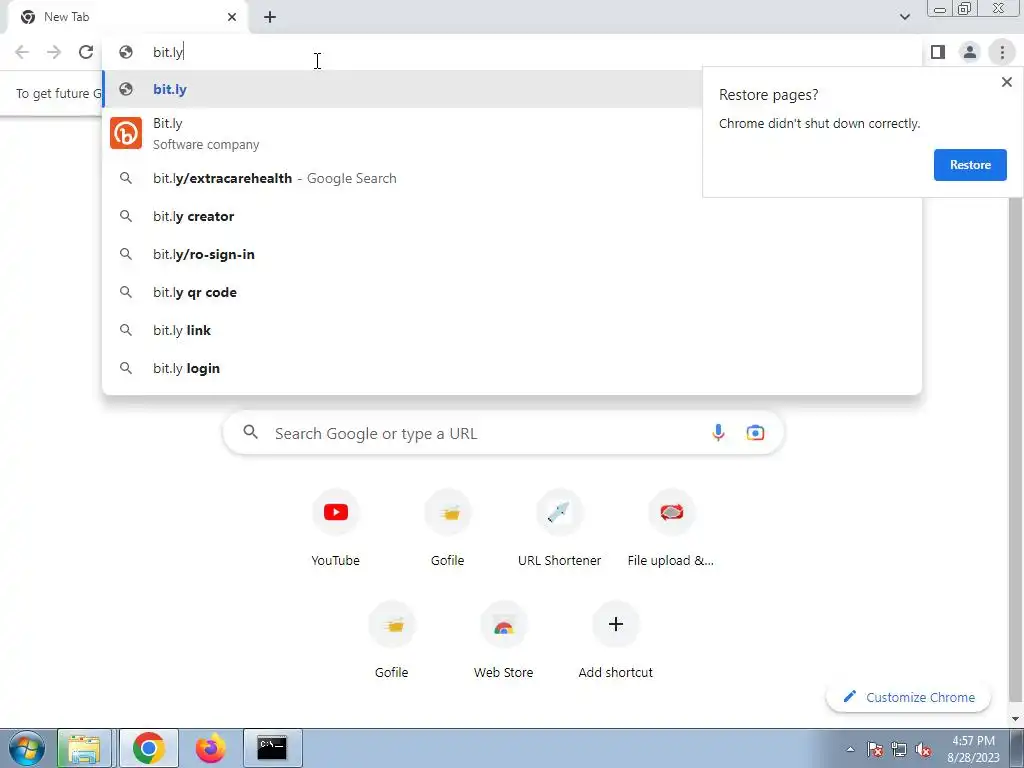Go back using the back arrow
Viewport: 1024px width, 768px height.
point(22,52)
